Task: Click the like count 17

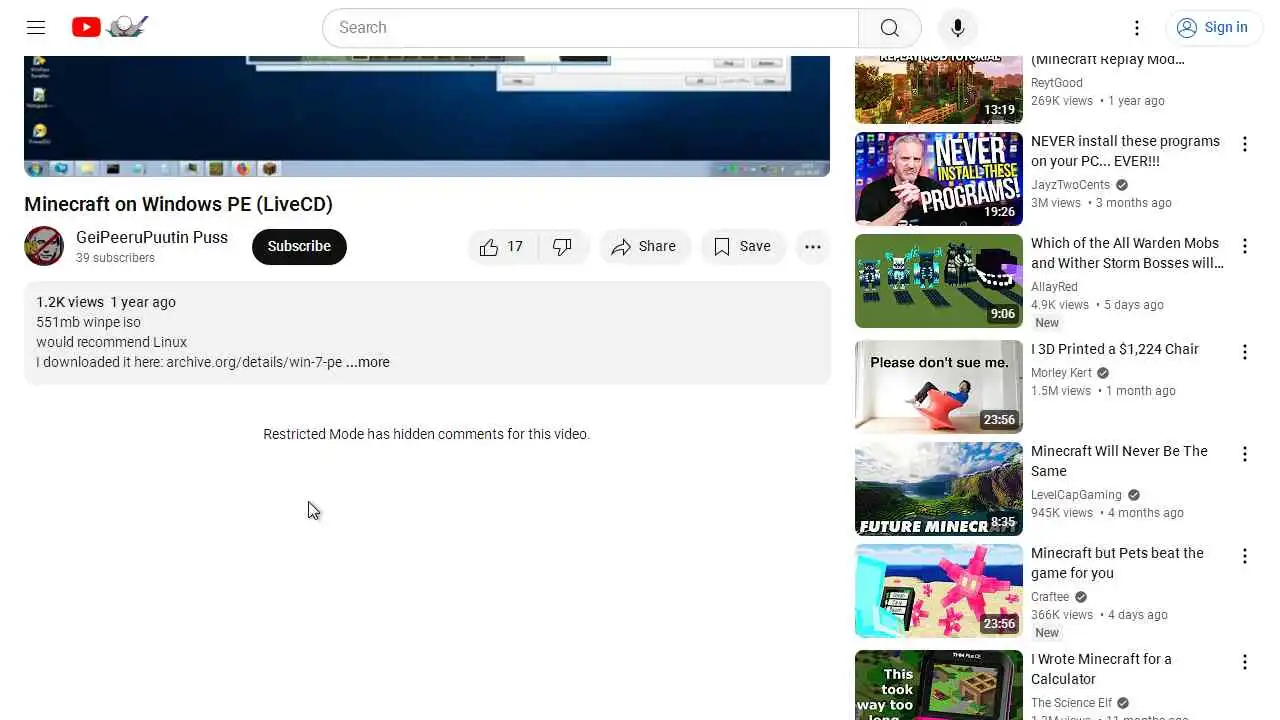Action: point(515,247)
